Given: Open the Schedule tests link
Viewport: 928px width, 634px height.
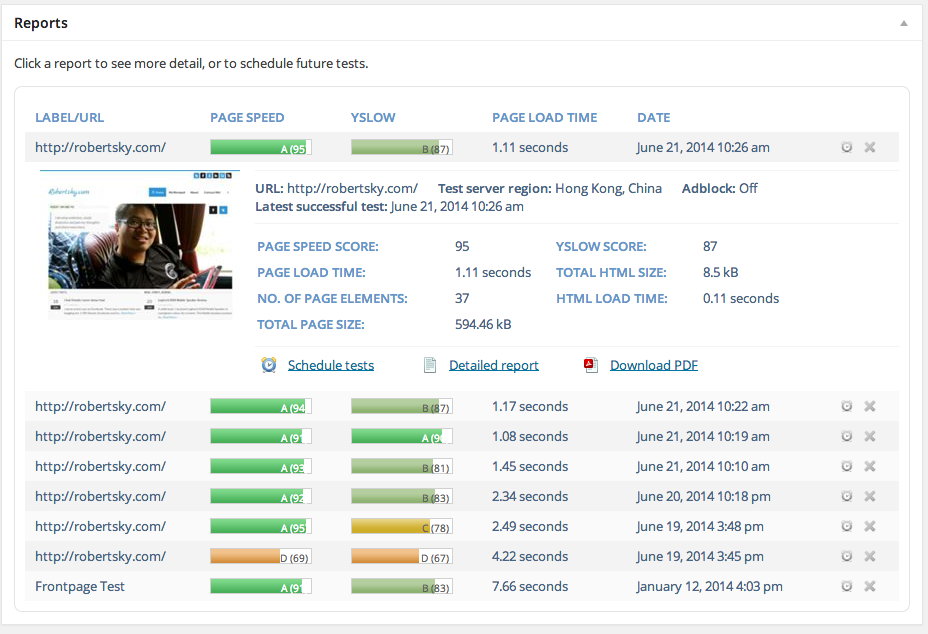Looking at the screenshot, I should 331,365.
